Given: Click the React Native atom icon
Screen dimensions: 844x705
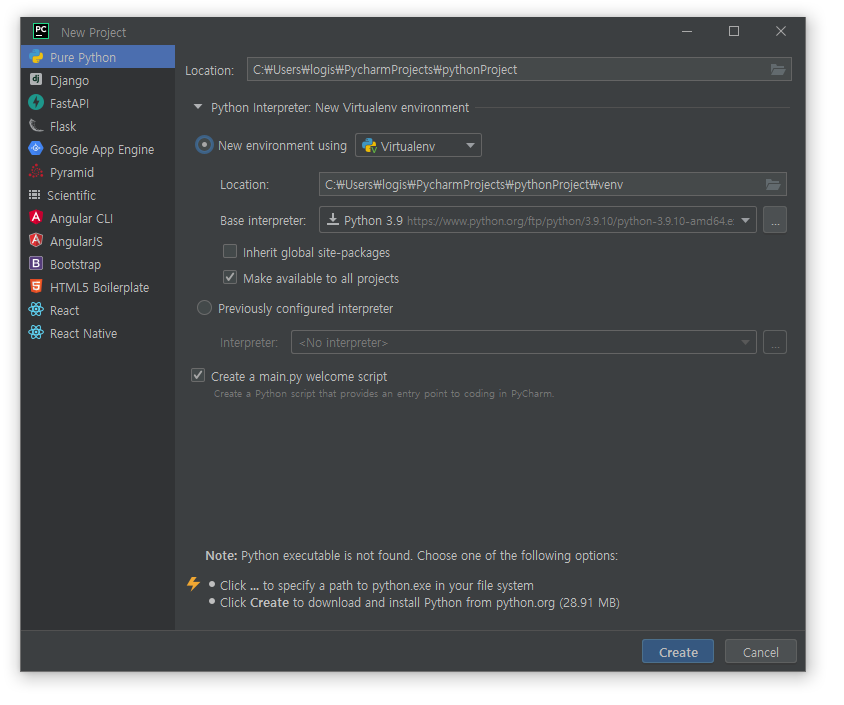Looking at the screenshot, I should [x=36, y=333].
